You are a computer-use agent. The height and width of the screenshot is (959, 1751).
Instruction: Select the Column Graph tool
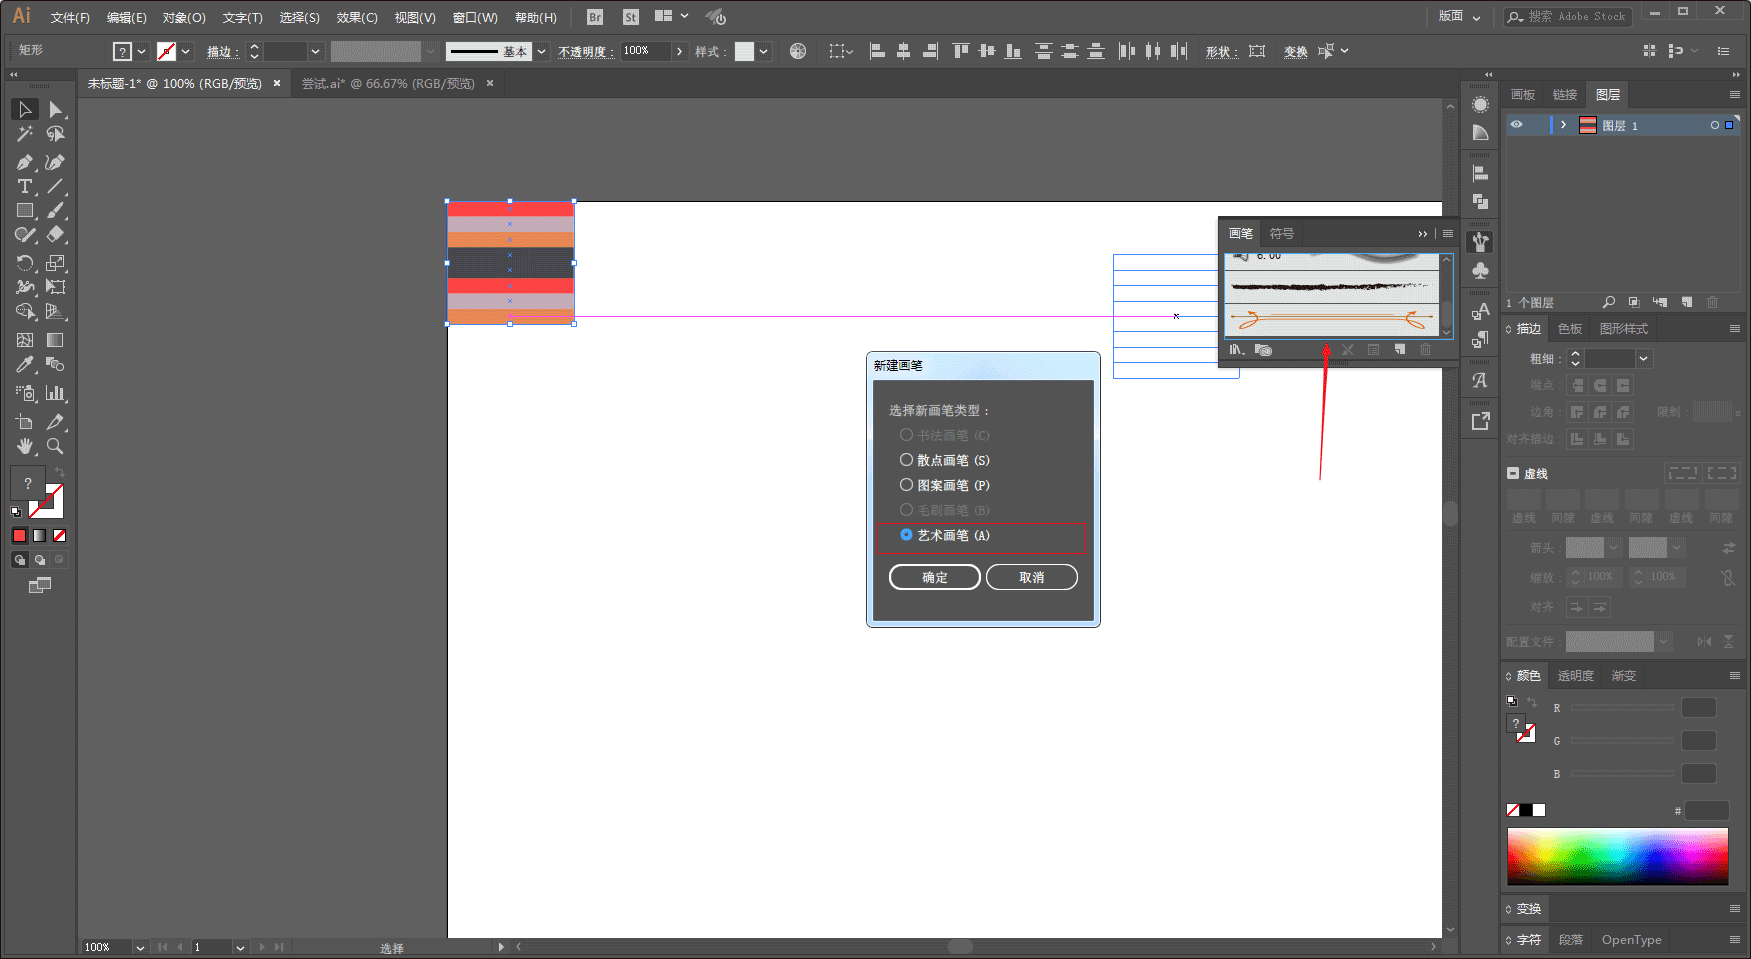pos(56,393)
